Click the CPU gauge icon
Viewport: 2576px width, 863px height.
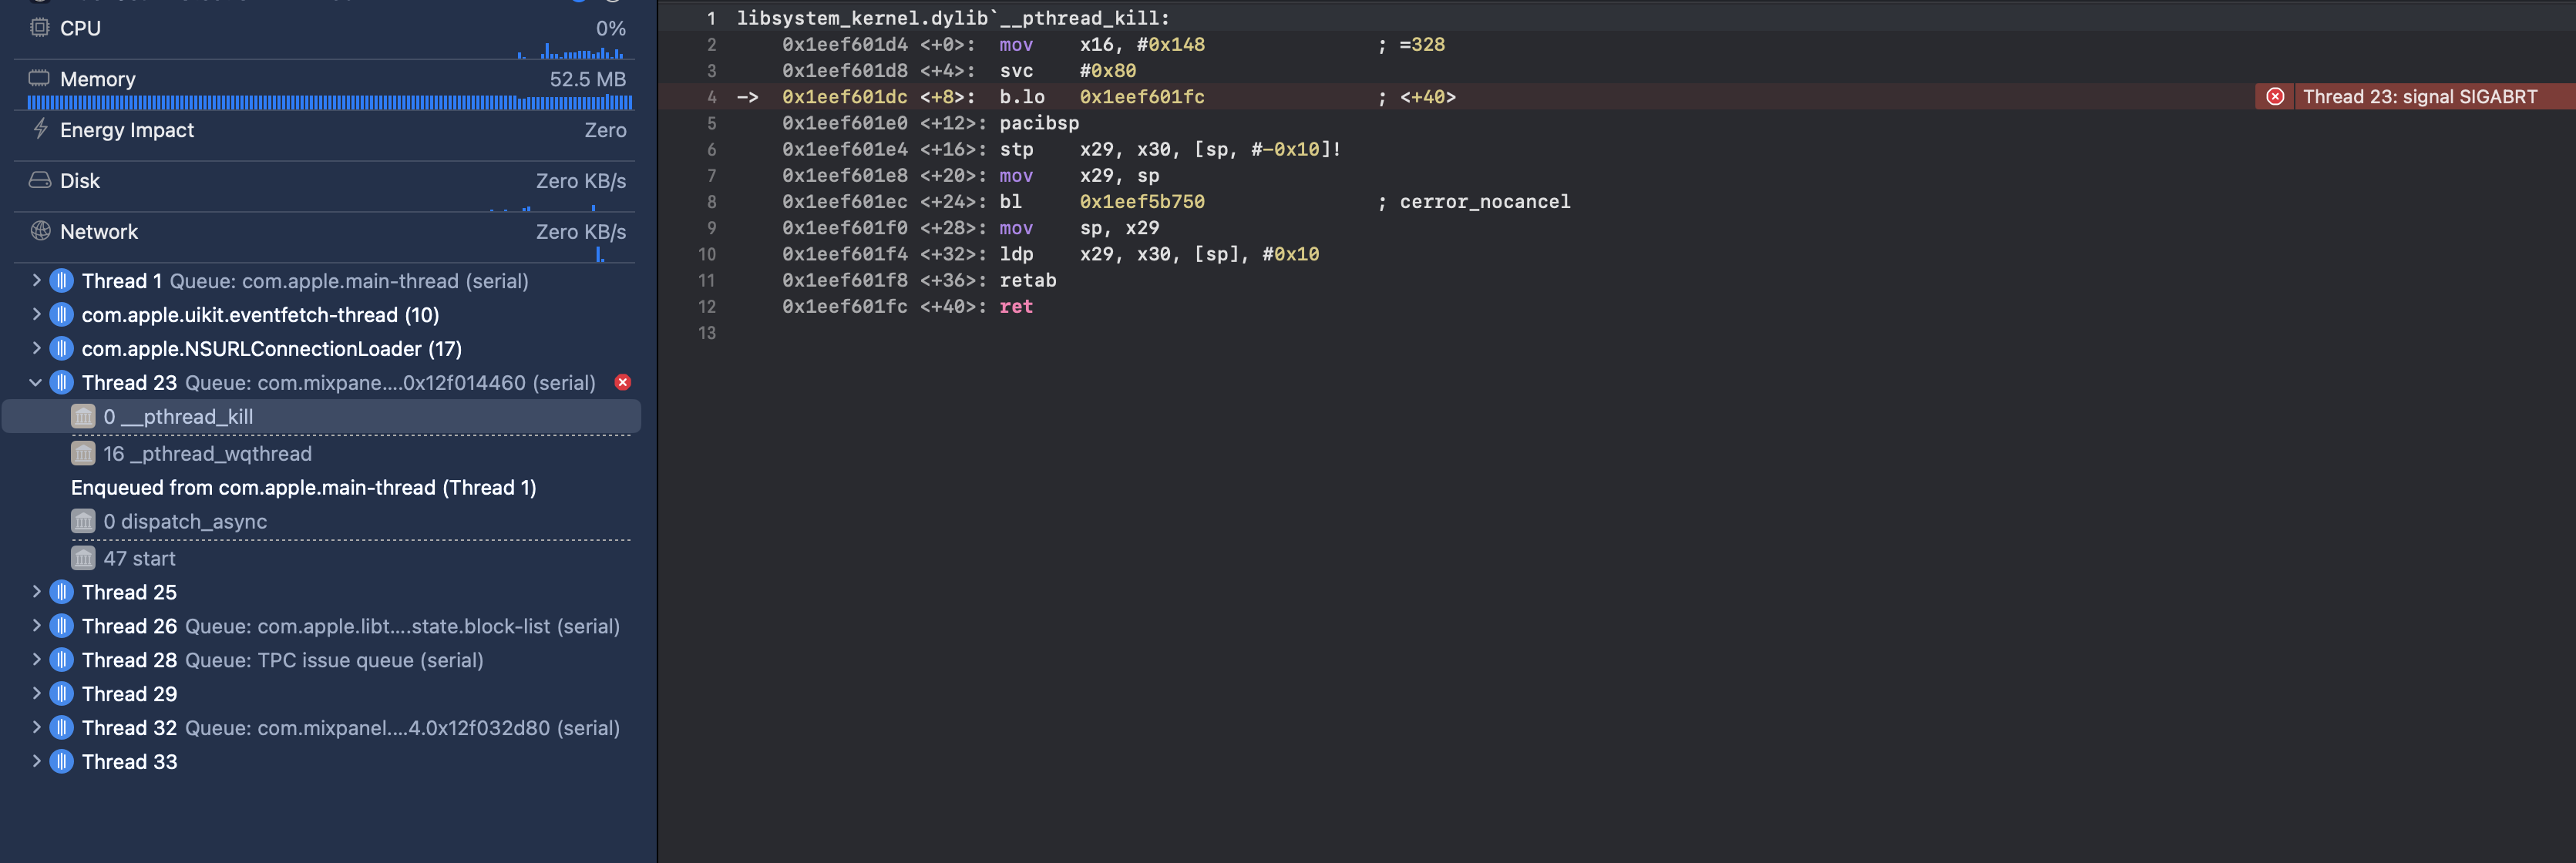(x=39, y=28)
